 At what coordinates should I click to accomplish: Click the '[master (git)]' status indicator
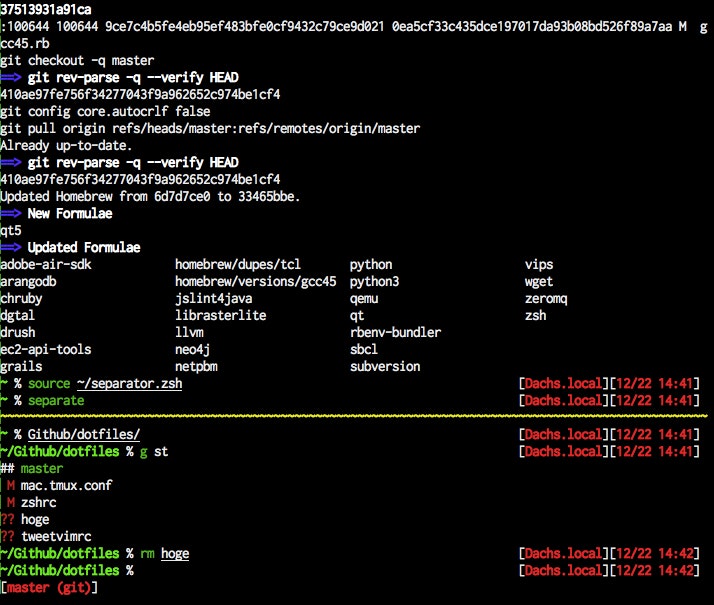[49, 588]
